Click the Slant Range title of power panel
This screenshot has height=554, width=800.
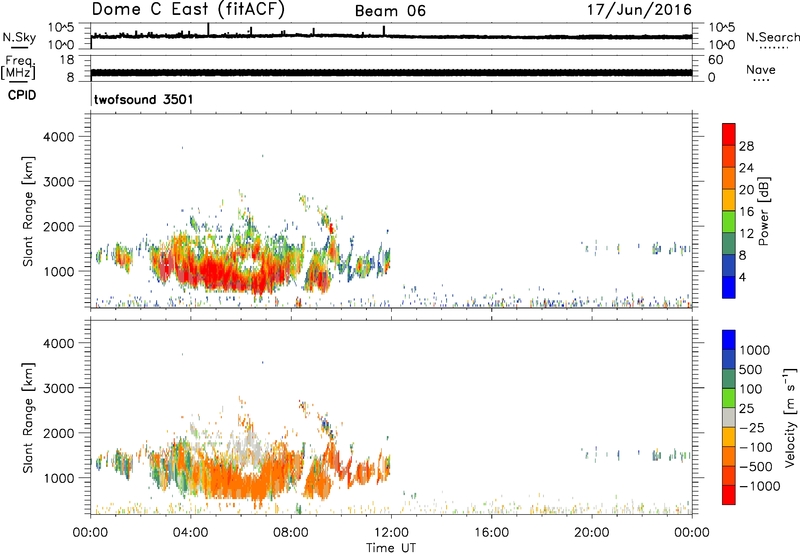[x=28, y=211]
